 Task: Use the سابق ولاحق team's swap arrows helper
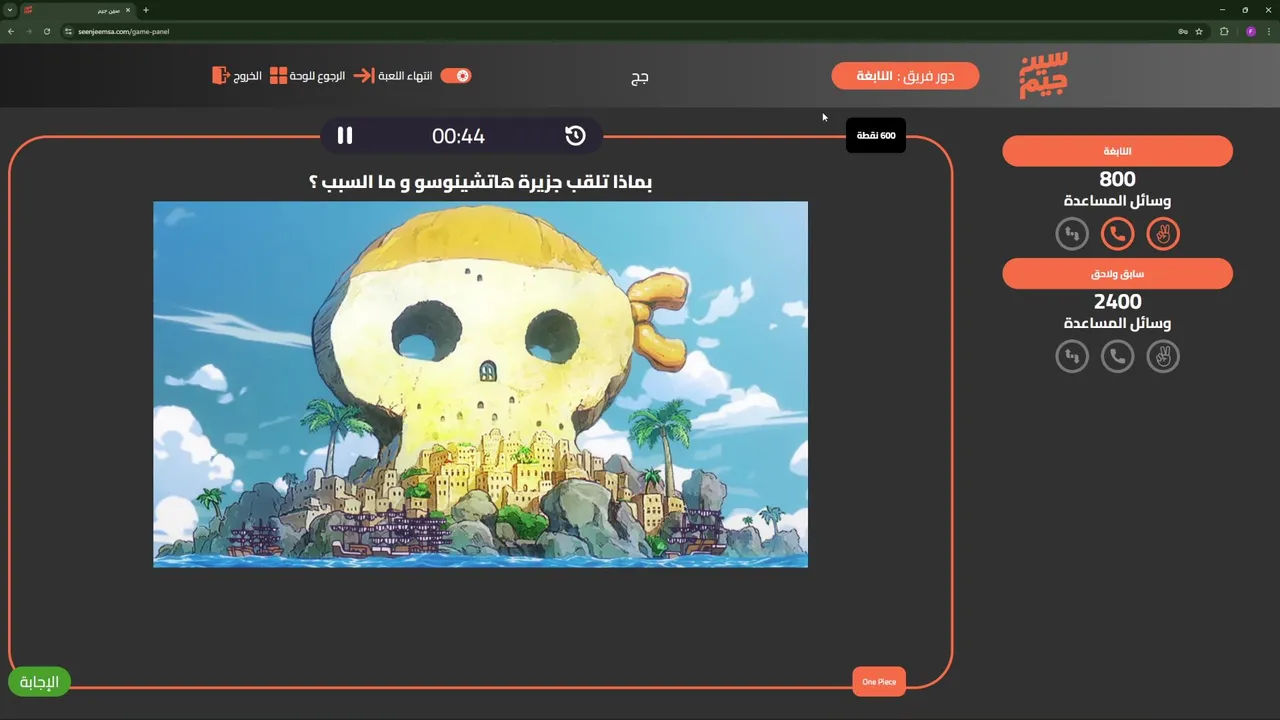click(1072, 356)
